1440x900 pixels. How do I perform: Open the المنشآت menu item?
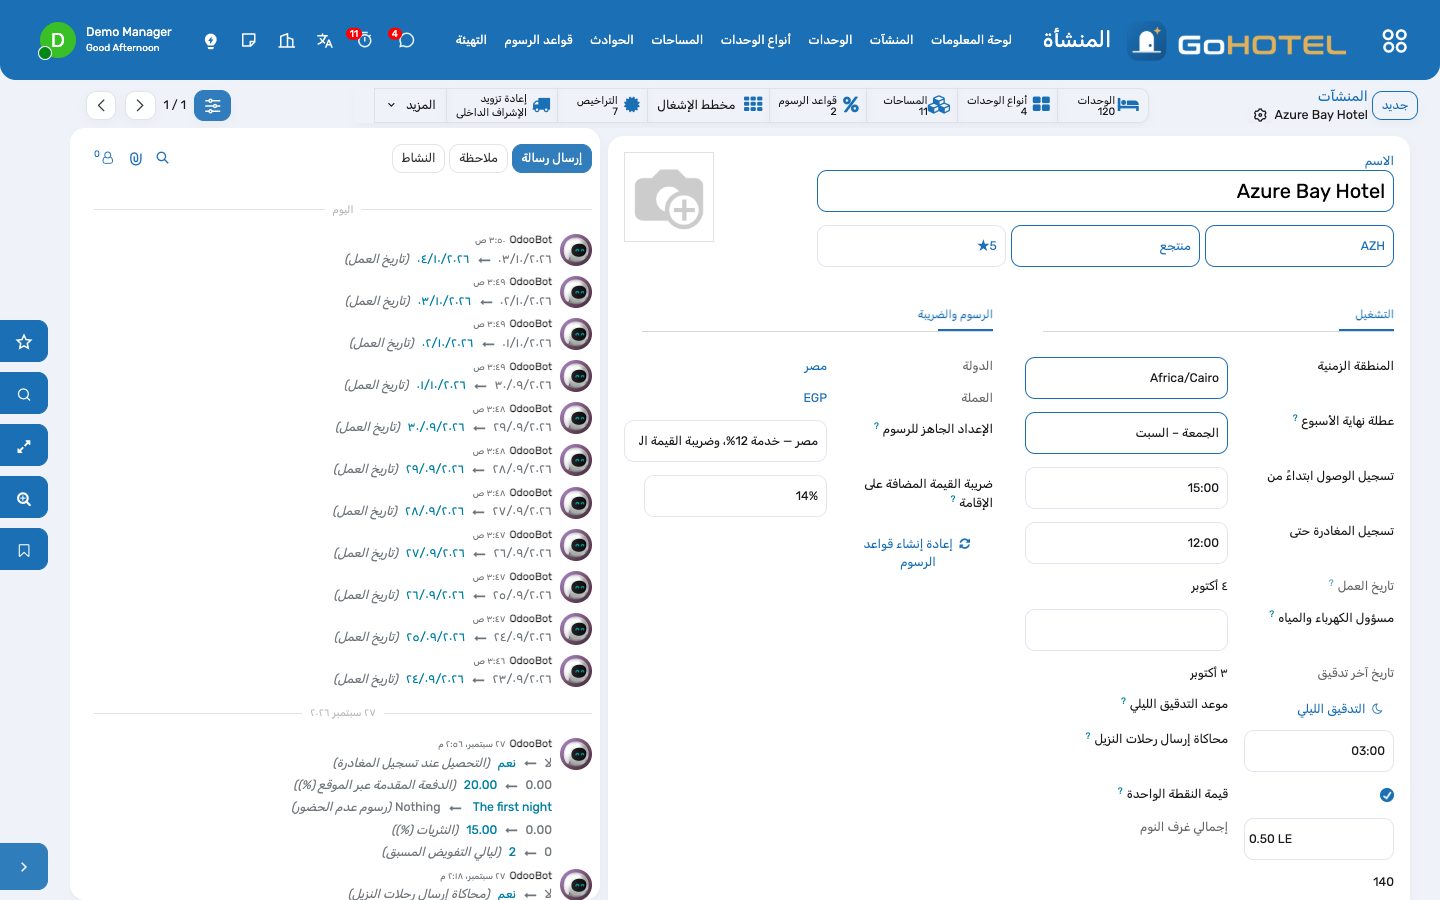(891, 40)
